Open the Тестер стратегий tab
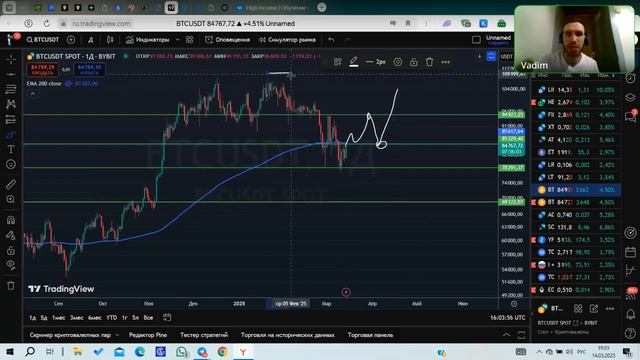This screenshot has height=360, width=640. click(204, 335)
